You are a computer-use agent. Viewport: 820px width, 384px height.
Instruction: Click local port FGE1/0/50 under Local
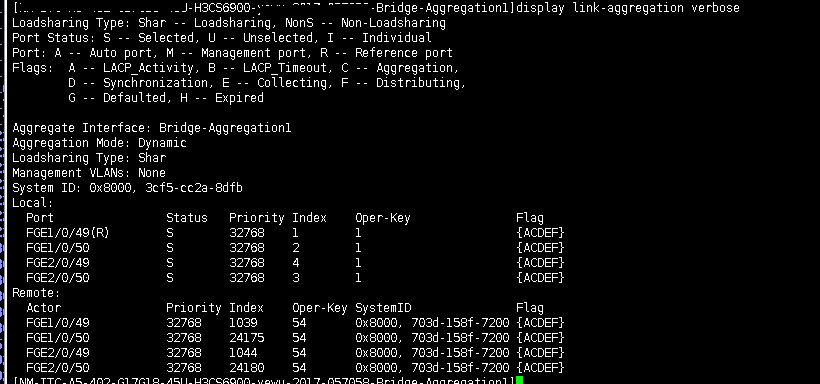click(x=58, y=248)
